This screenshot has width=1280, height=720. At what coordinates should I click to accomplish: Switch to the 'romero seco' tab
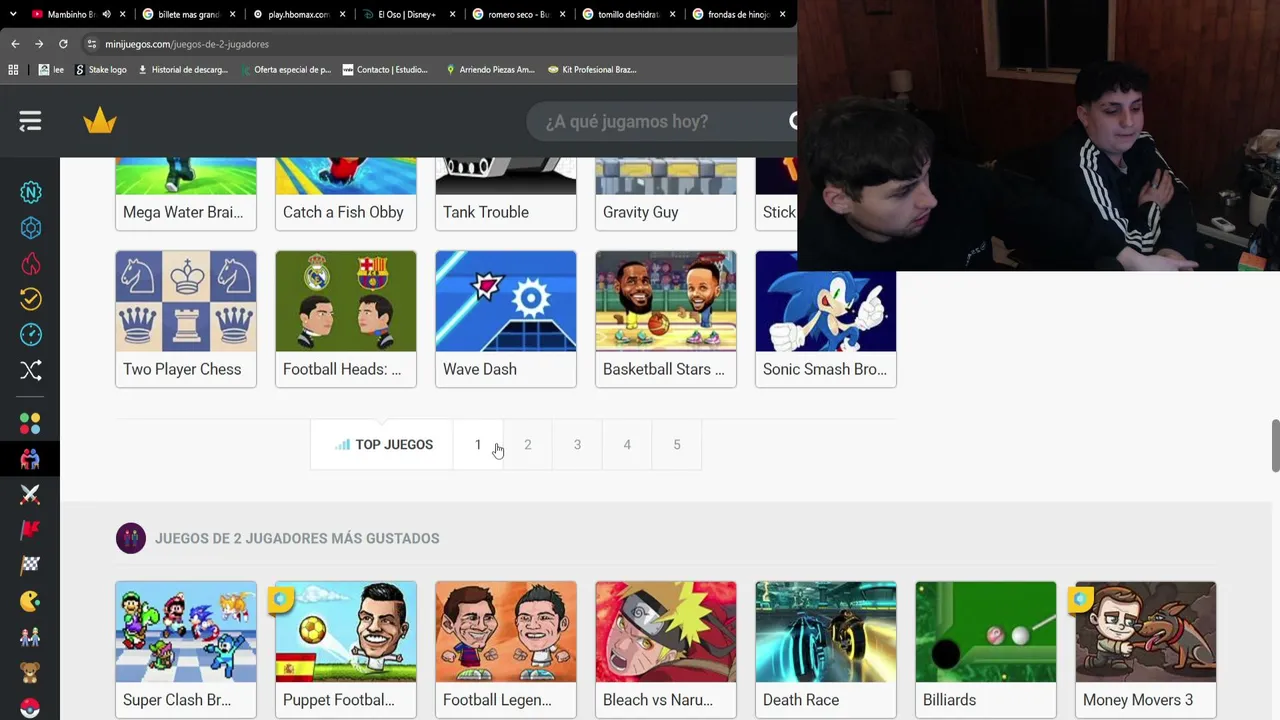click(518, 14)
